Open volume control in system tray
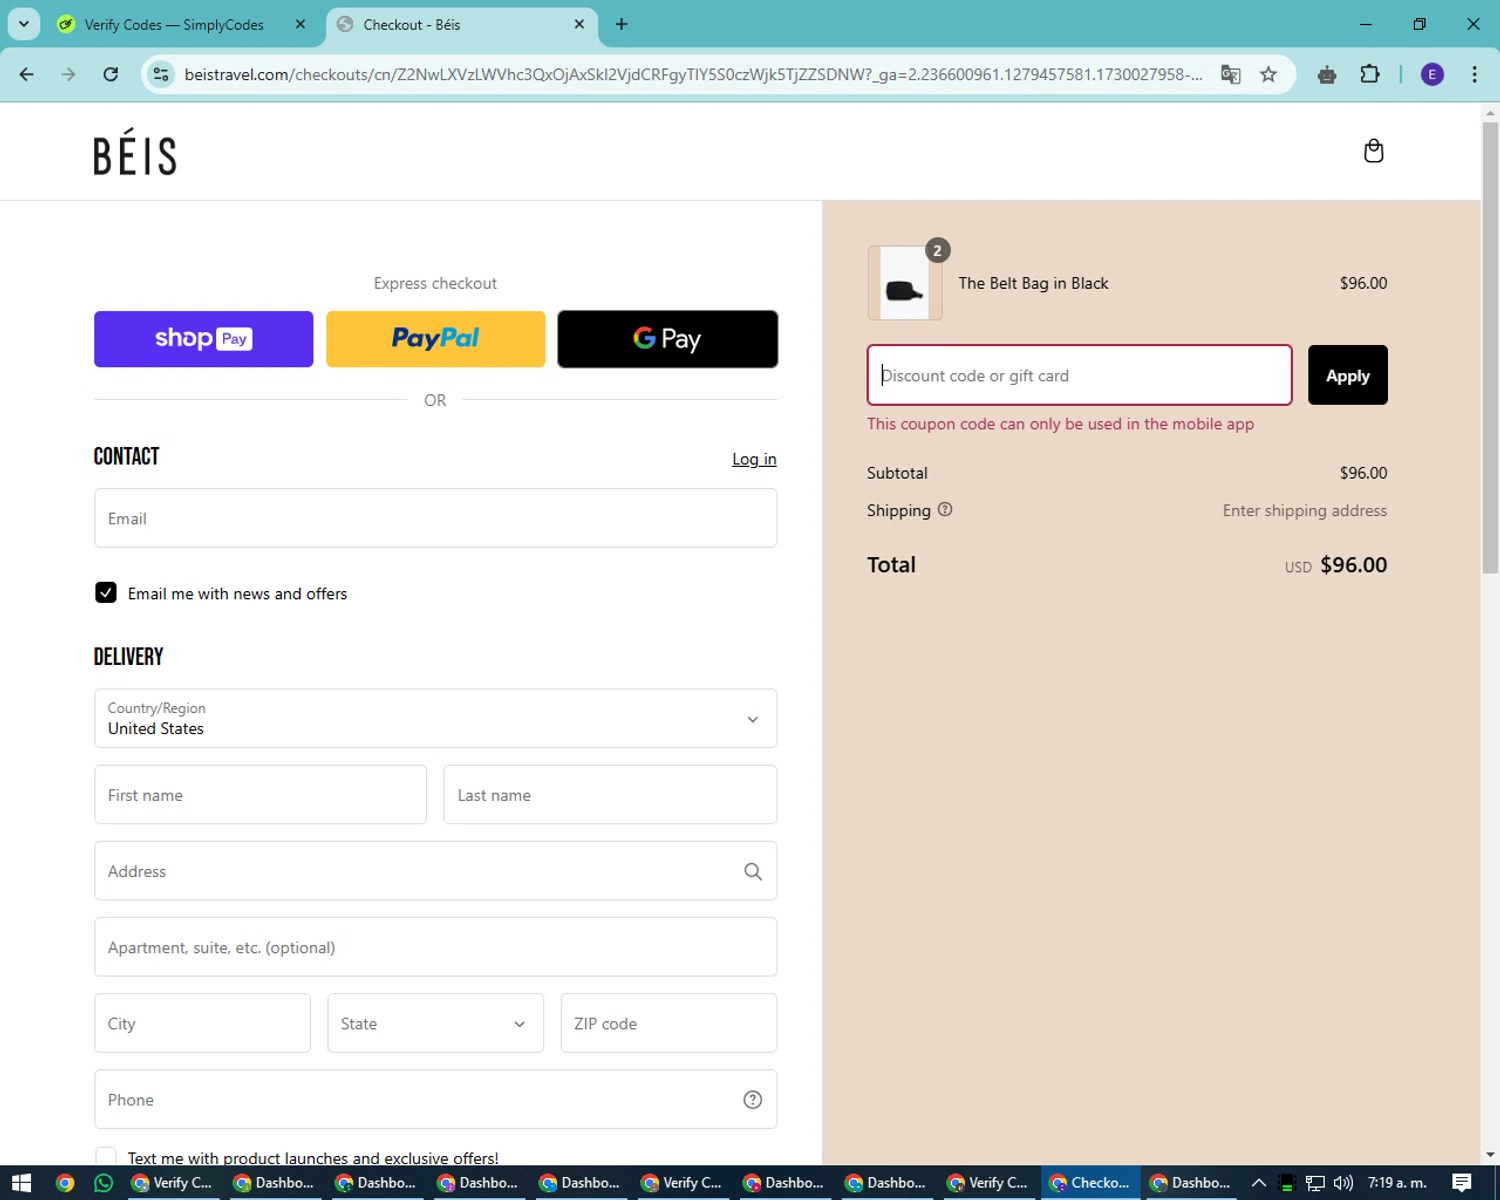The image size is (1500, 1200). [1343, 1183]
